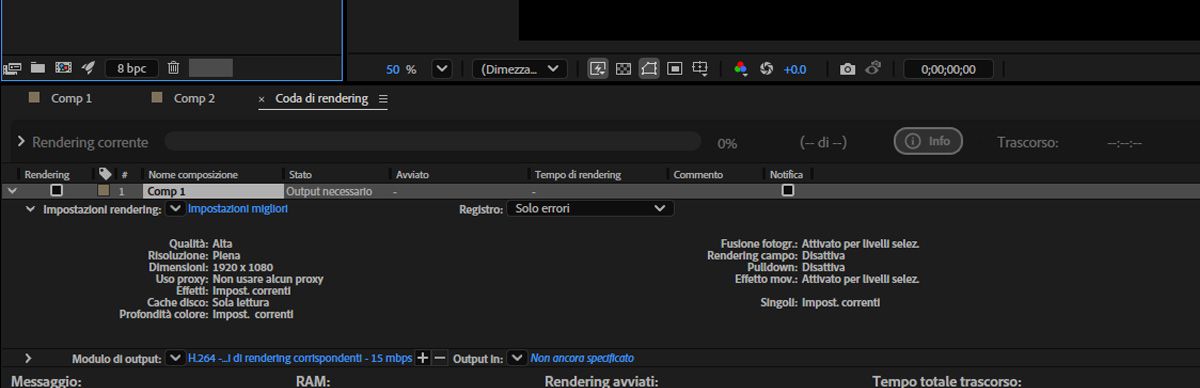
Task: Click the render progress bar
Action: point(433,142)
